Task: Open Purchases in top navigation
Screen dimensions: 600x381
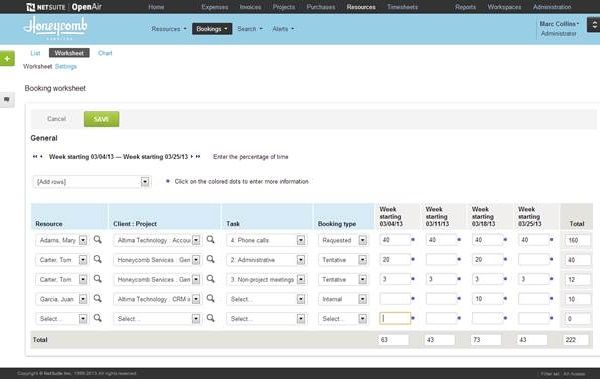Action: (321, 7)
